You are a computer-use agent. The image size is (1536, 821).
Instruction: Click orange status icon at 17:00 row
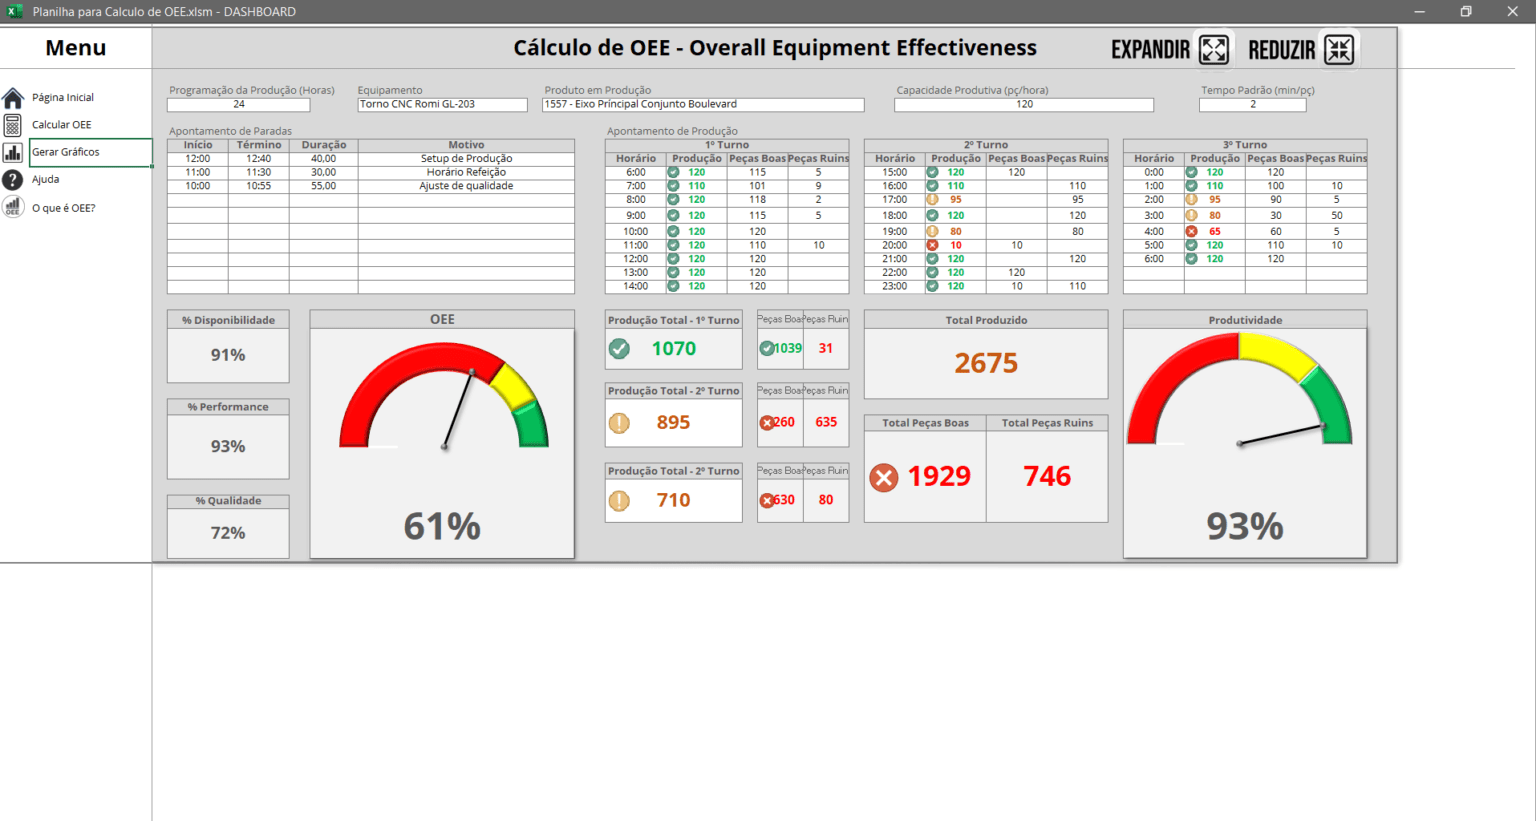(x=932, y=199)
